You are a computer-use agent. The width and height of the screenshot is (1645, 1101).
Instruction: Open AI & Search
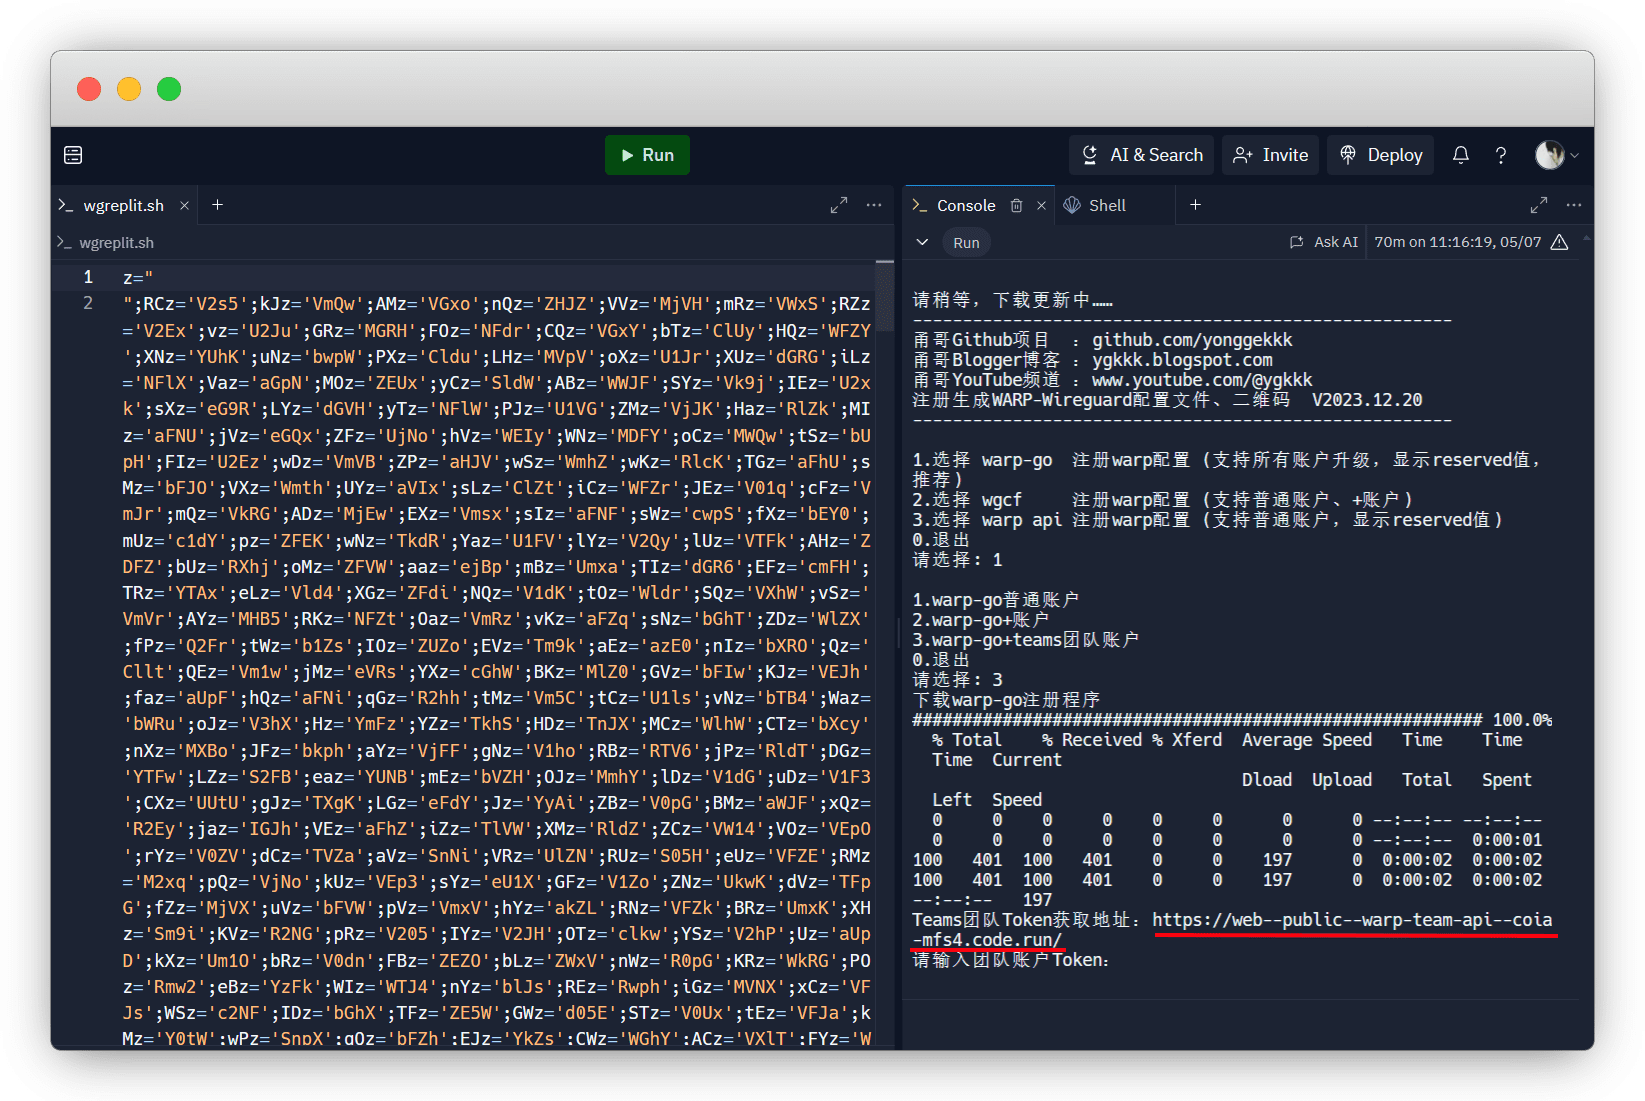click(x=1142, y=155)
